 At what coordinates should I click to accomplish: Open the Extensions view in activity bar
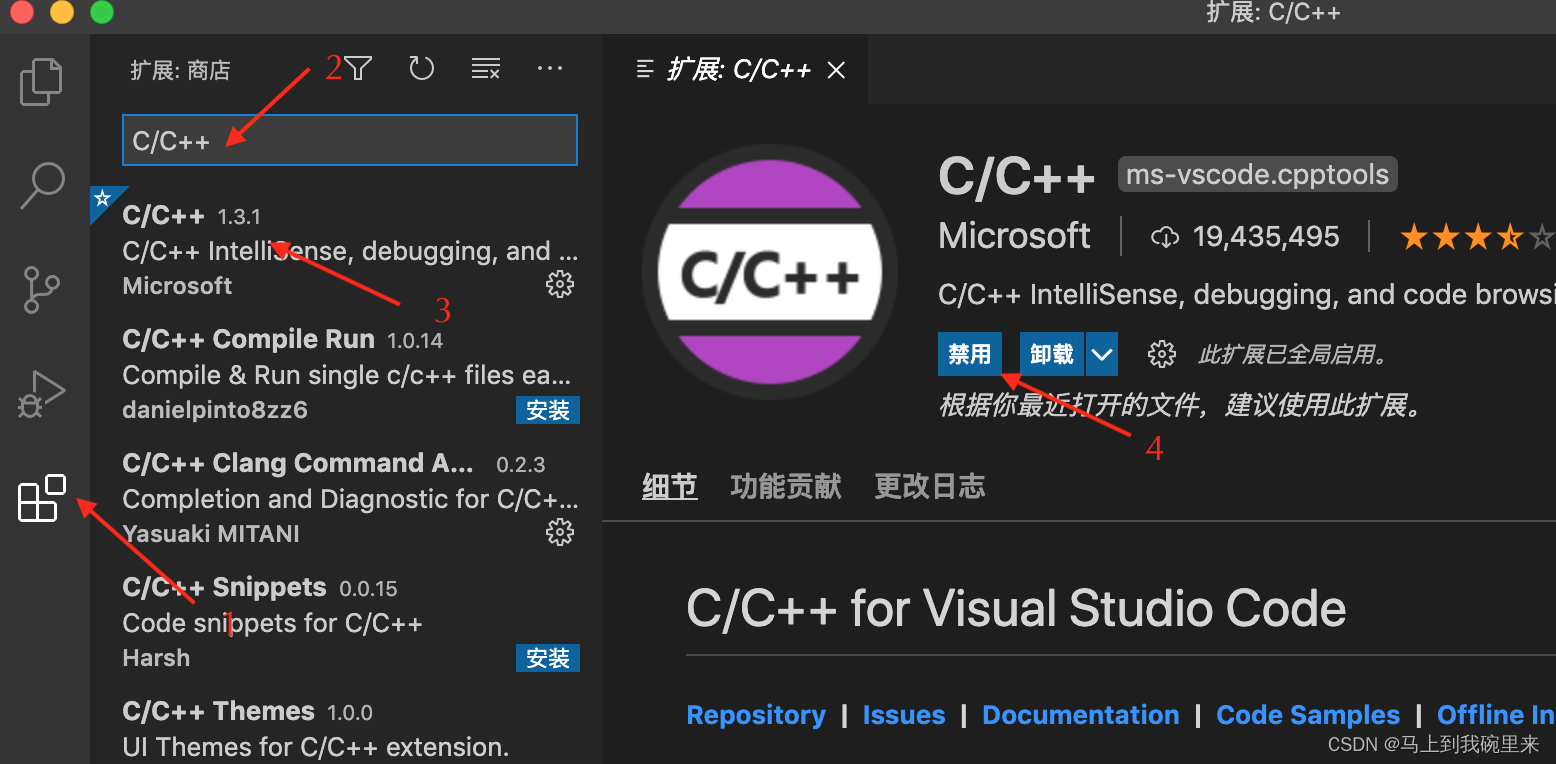tap(42, 498)
